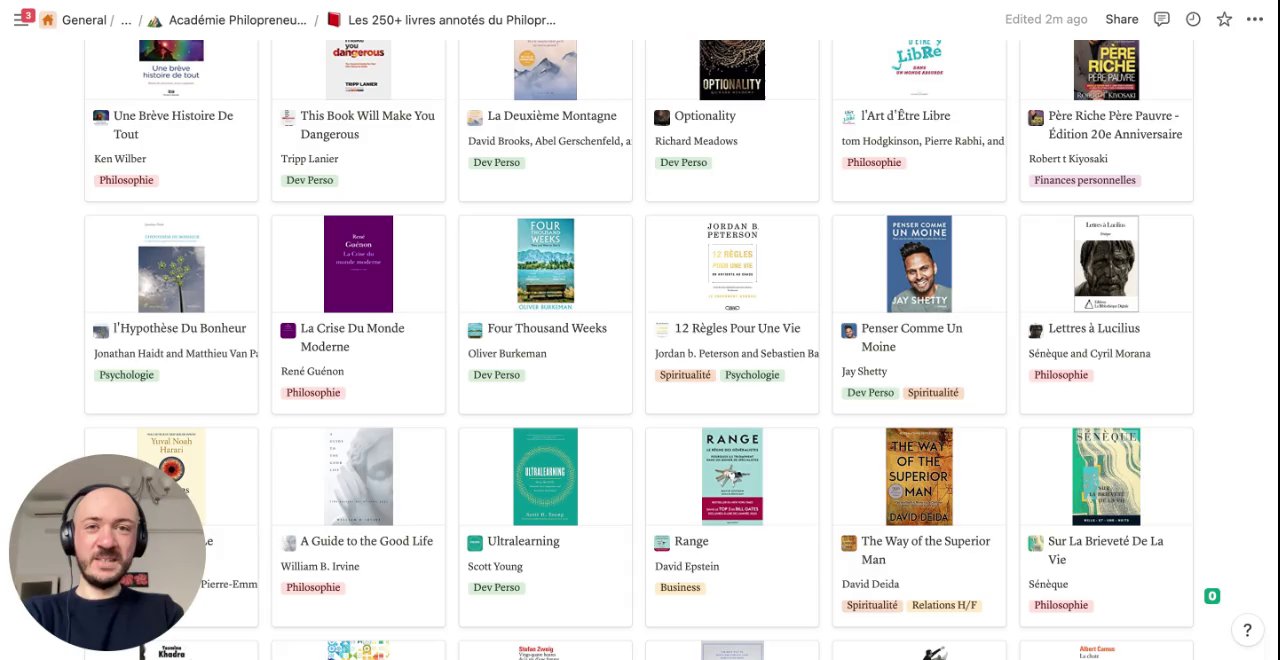Image resolution: width=1280 pixels, height=660 pixels.
Task: Favorite this page with star icon
Action: click(1224, 19)
